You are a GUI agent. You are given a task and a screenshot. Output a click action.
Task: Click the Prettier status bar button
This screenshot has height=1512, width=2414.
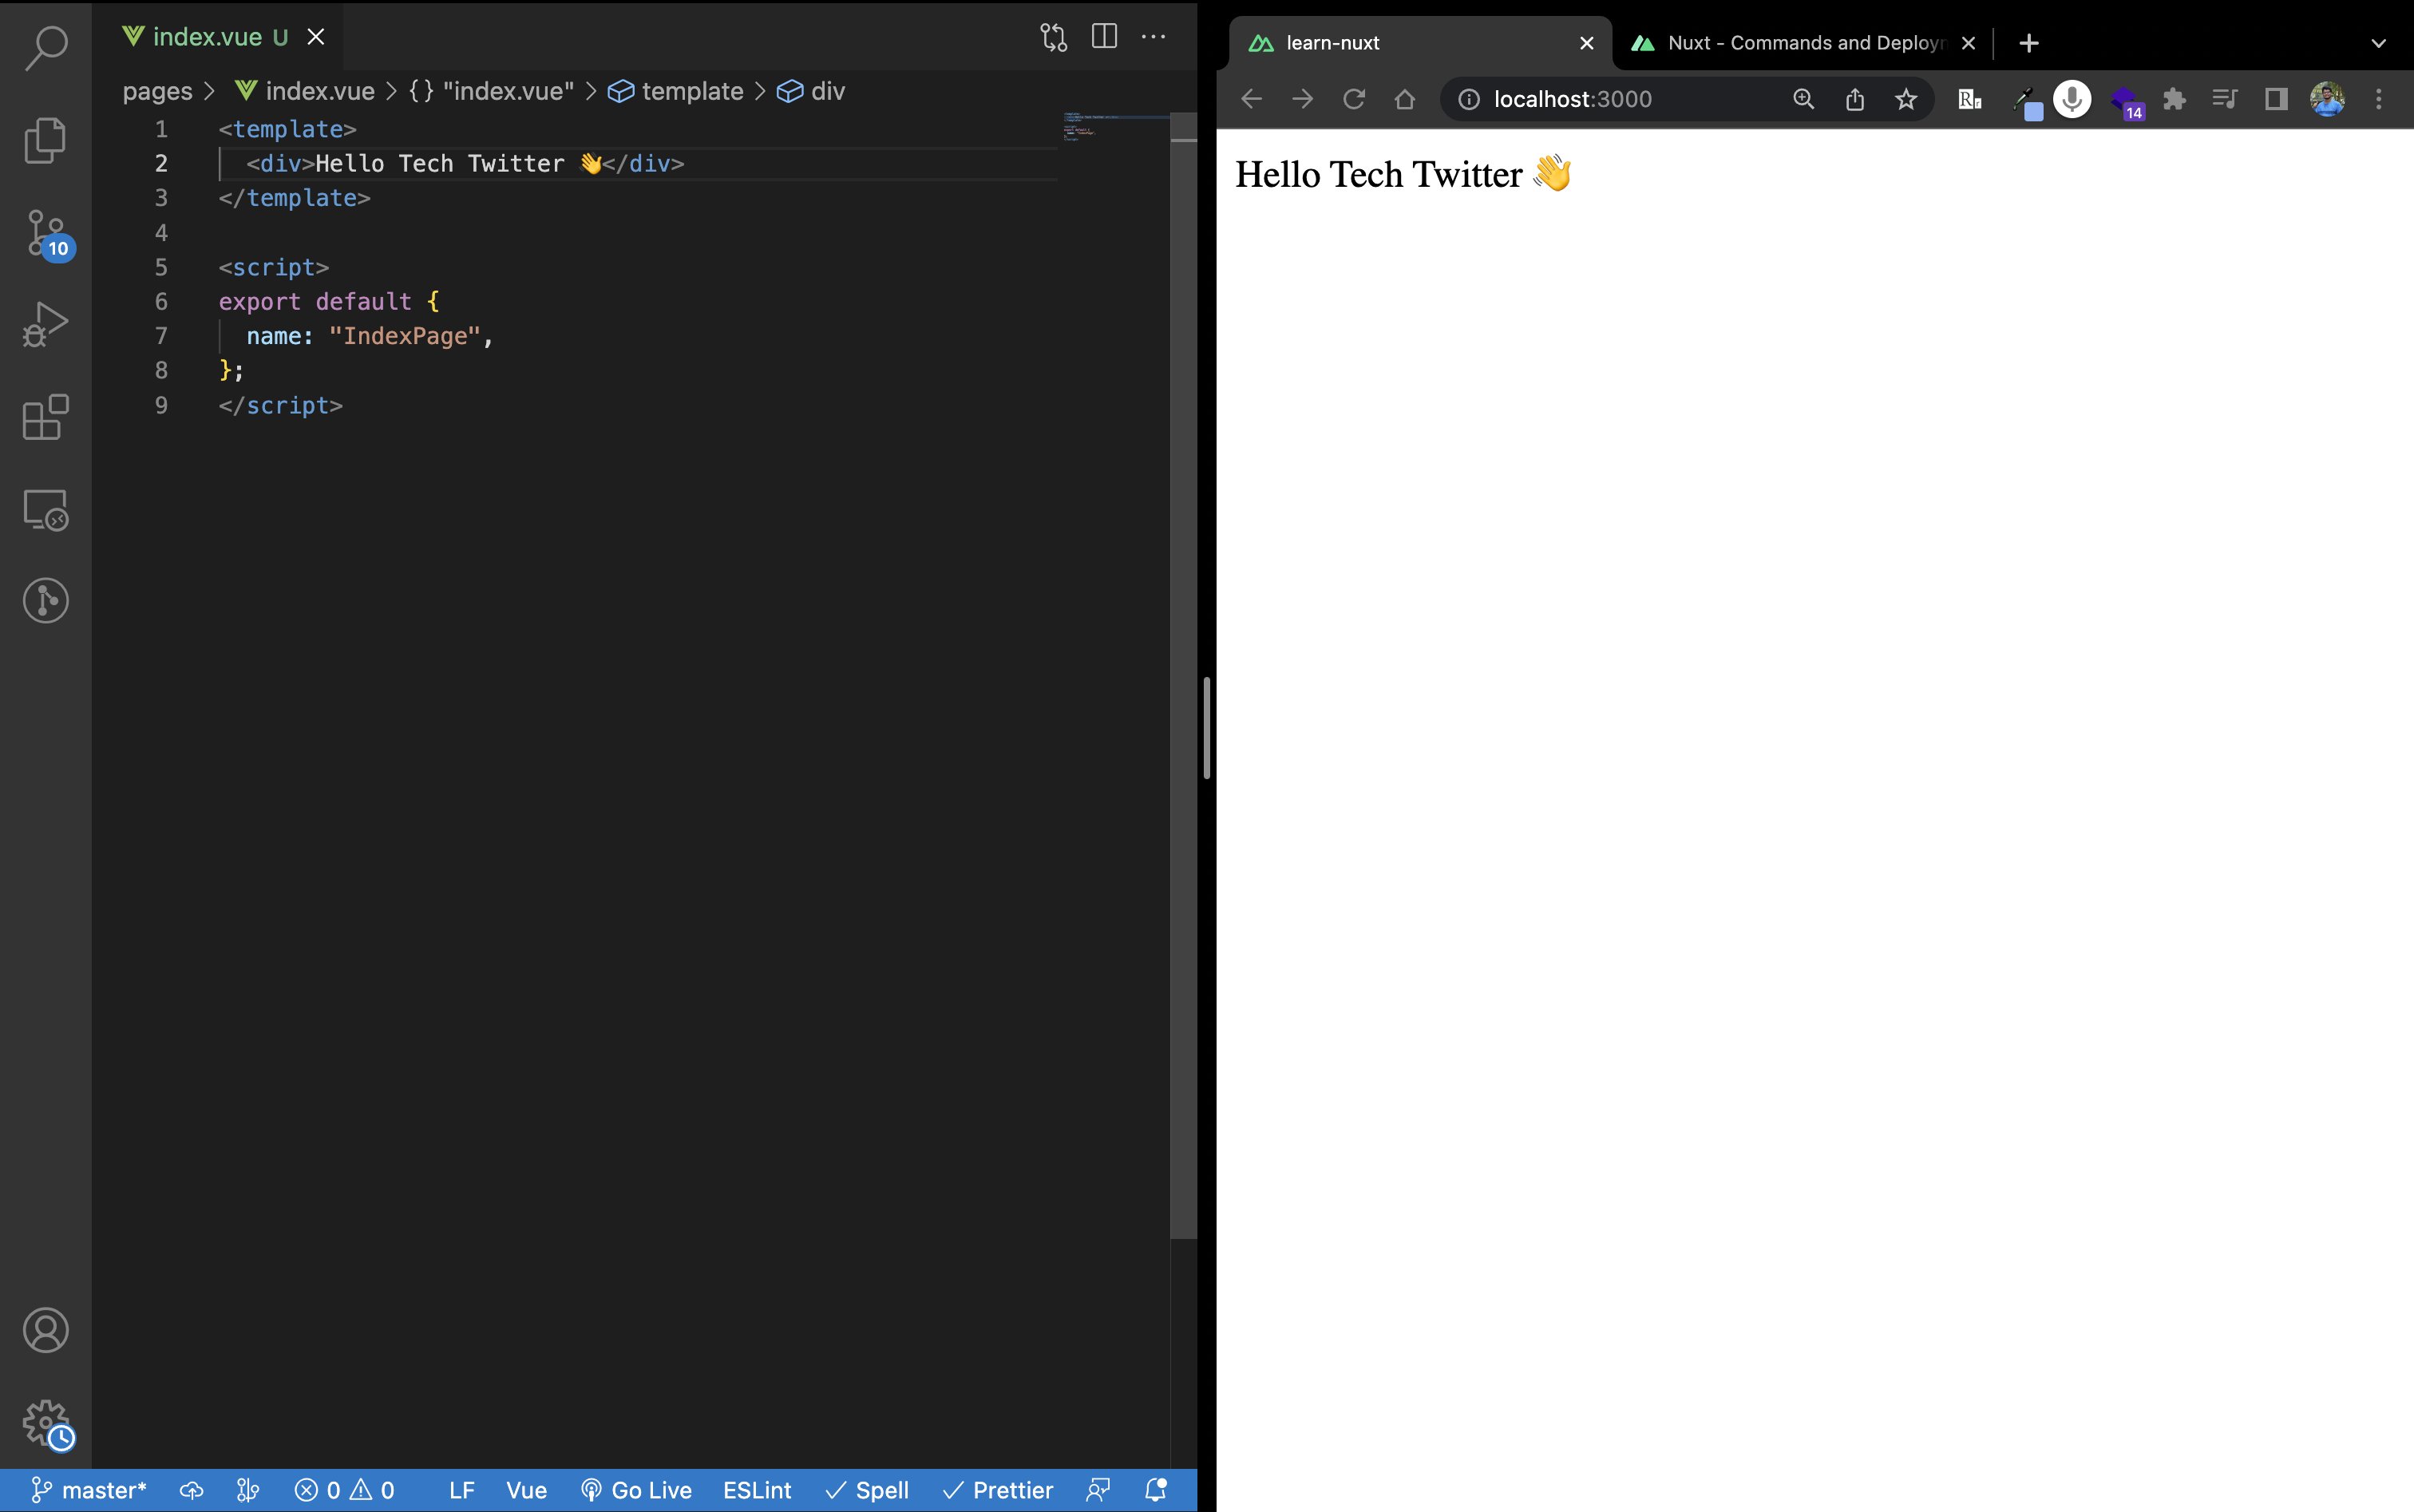point(998,1490)
